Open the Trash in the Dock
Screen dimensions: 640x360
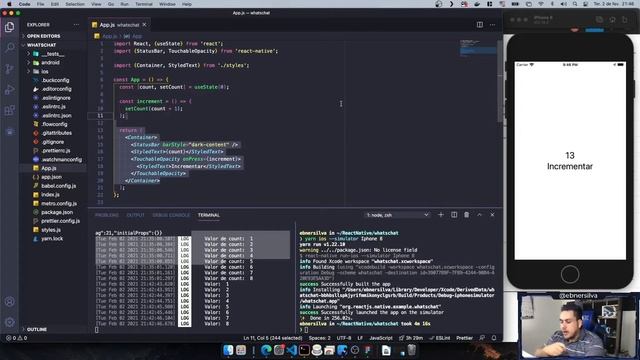[x=412, y=350]
